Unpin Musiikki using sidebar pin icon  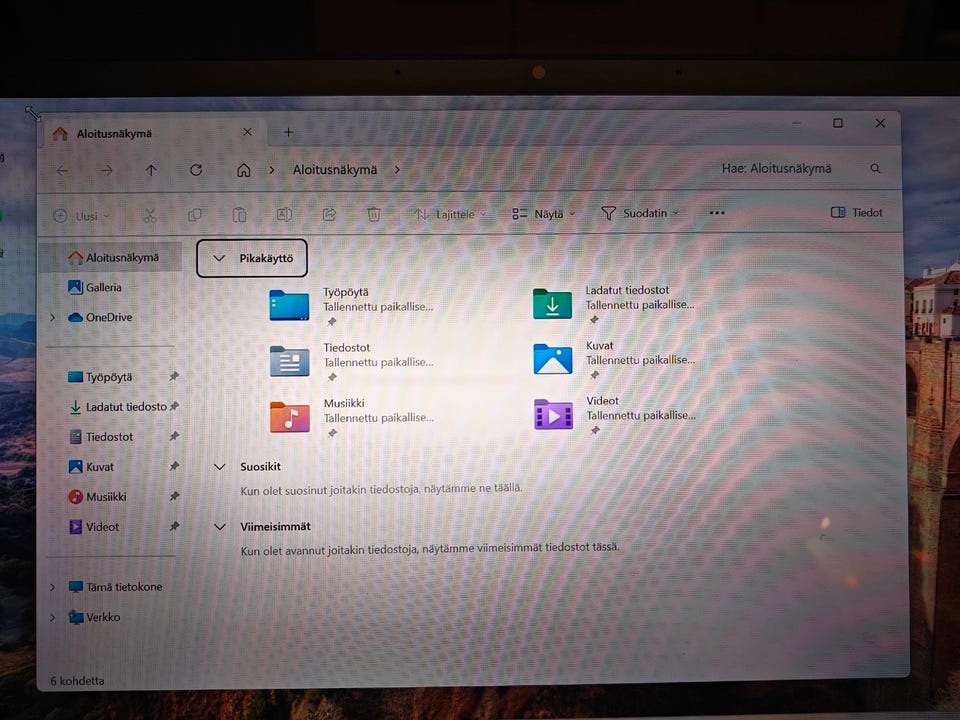174,496
